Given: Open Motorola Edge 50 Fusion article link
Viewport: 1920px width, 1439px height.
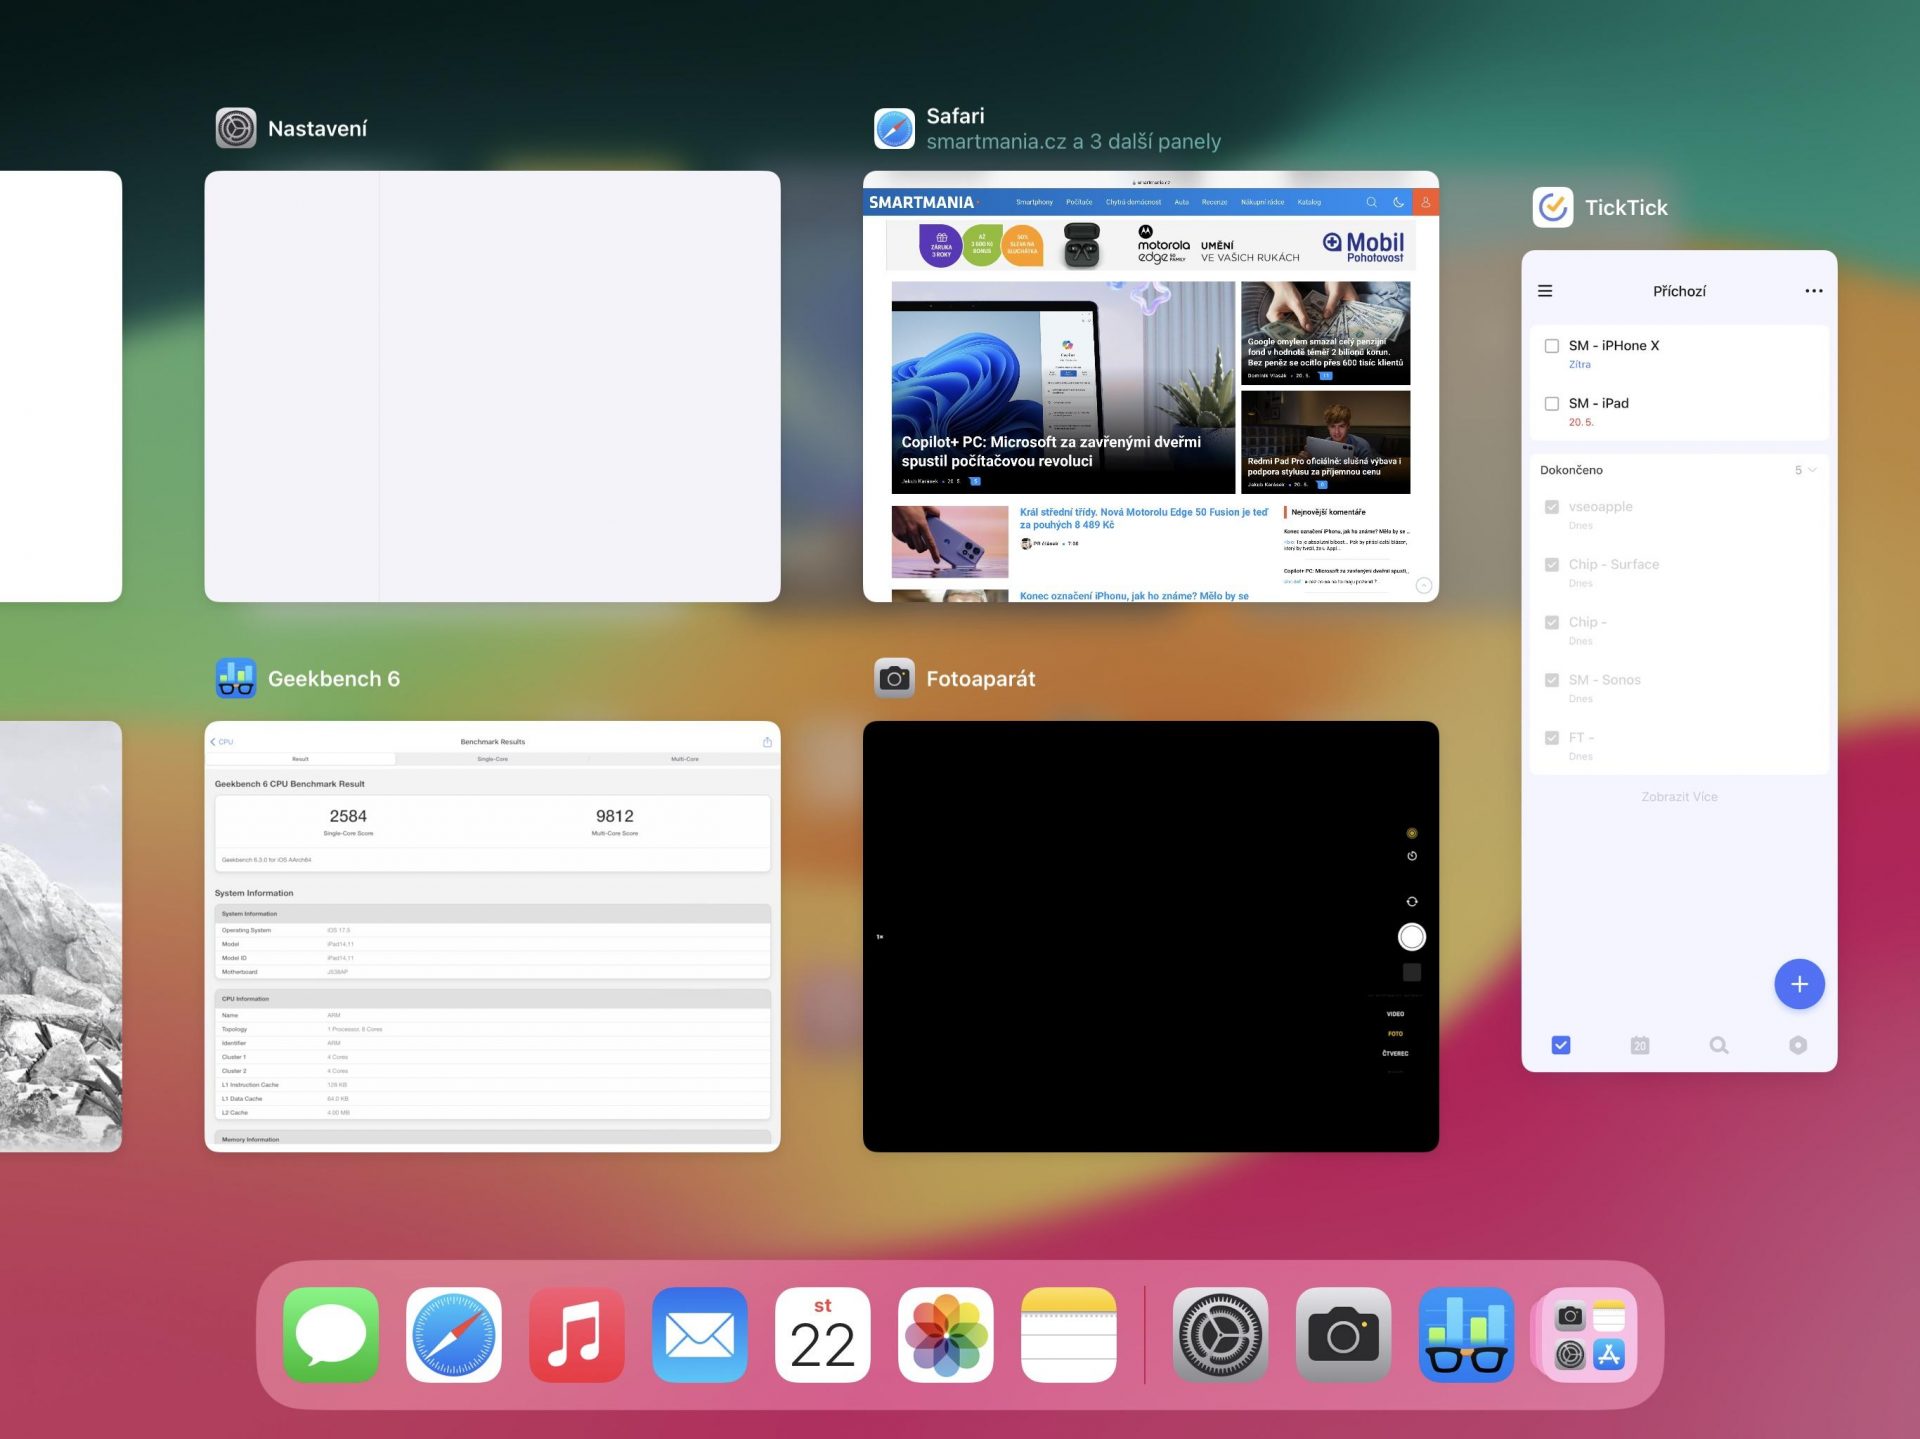Looking at the screenshot, I should click(1143, 518).
